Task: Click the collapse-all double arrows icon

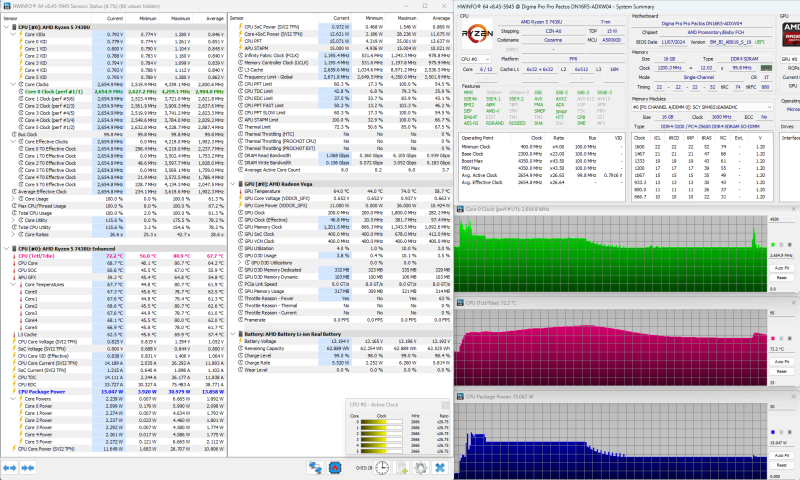Action: point(28,468)
